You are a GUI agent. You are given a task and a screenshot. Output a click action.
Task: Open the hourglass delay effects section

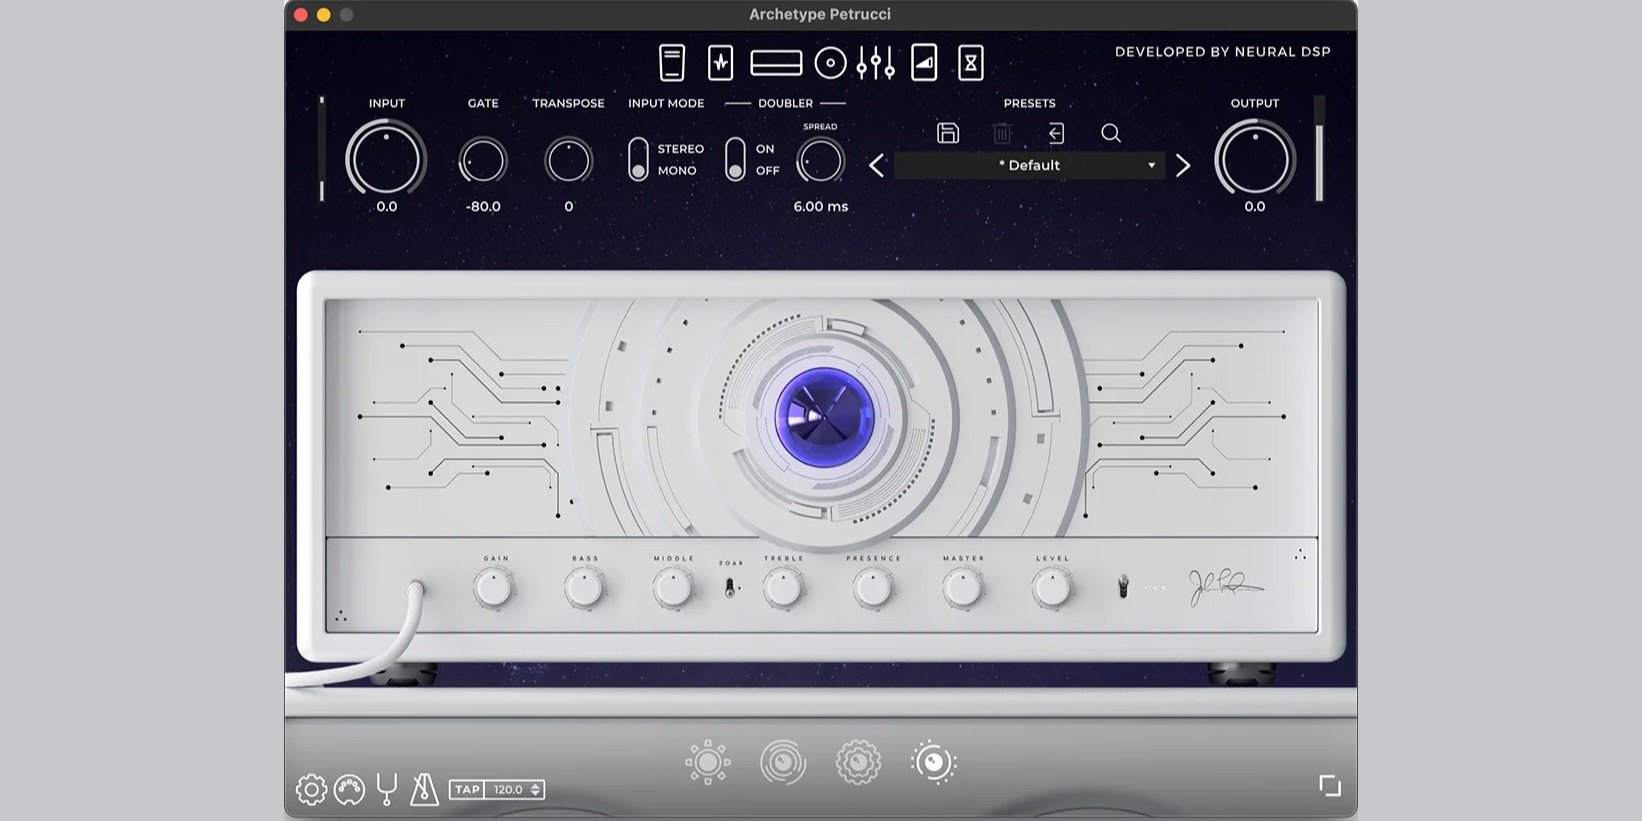point(970,63)
